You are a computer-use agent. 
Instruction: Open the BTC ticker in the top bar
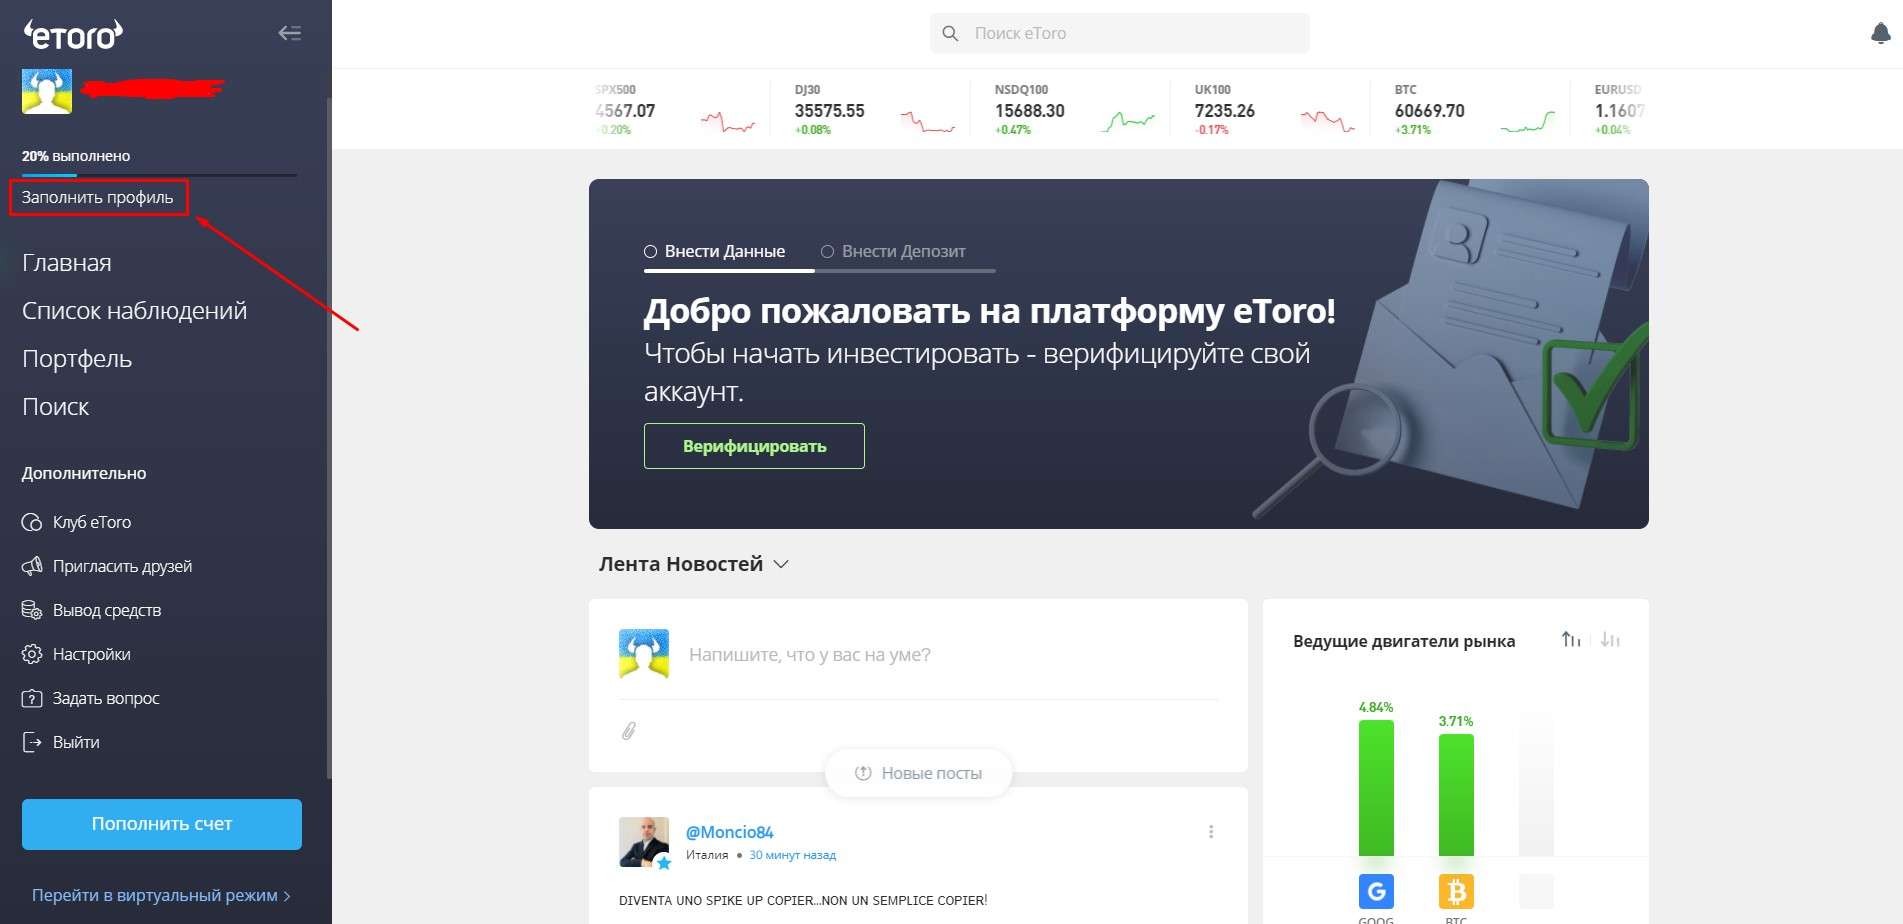(1475, 110)
